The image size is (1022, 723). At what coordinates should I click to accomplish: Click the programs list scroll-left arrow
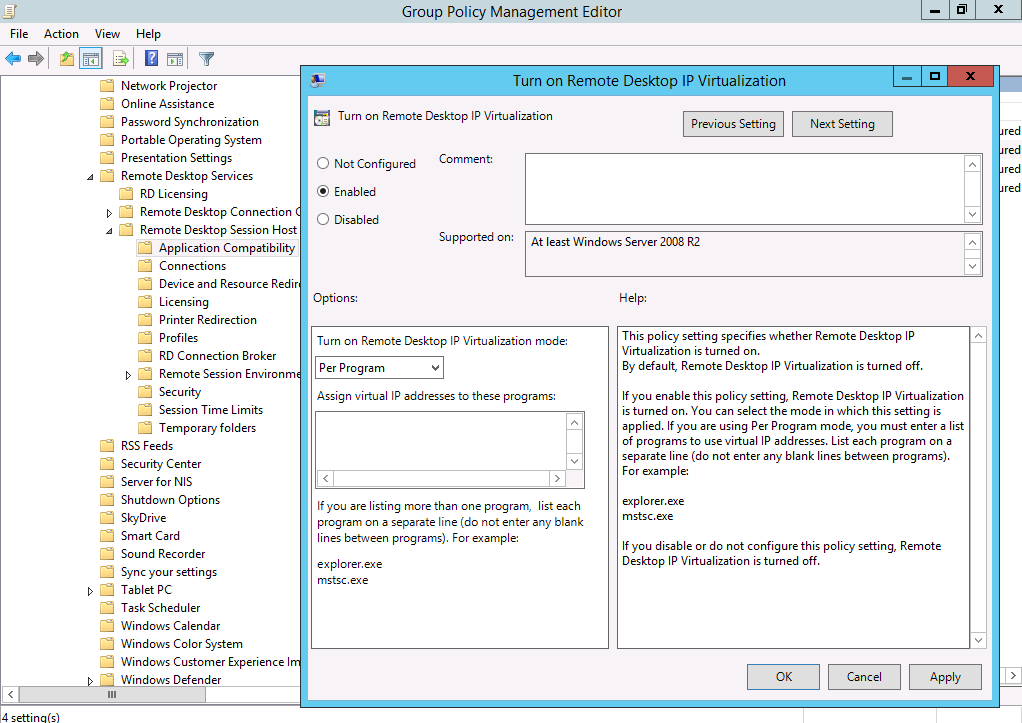coord(325,479)
